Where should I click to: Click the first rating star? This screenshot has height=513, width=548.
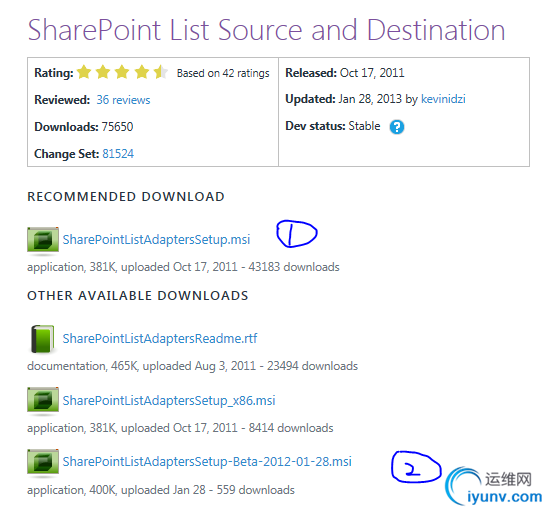point(84,72)
